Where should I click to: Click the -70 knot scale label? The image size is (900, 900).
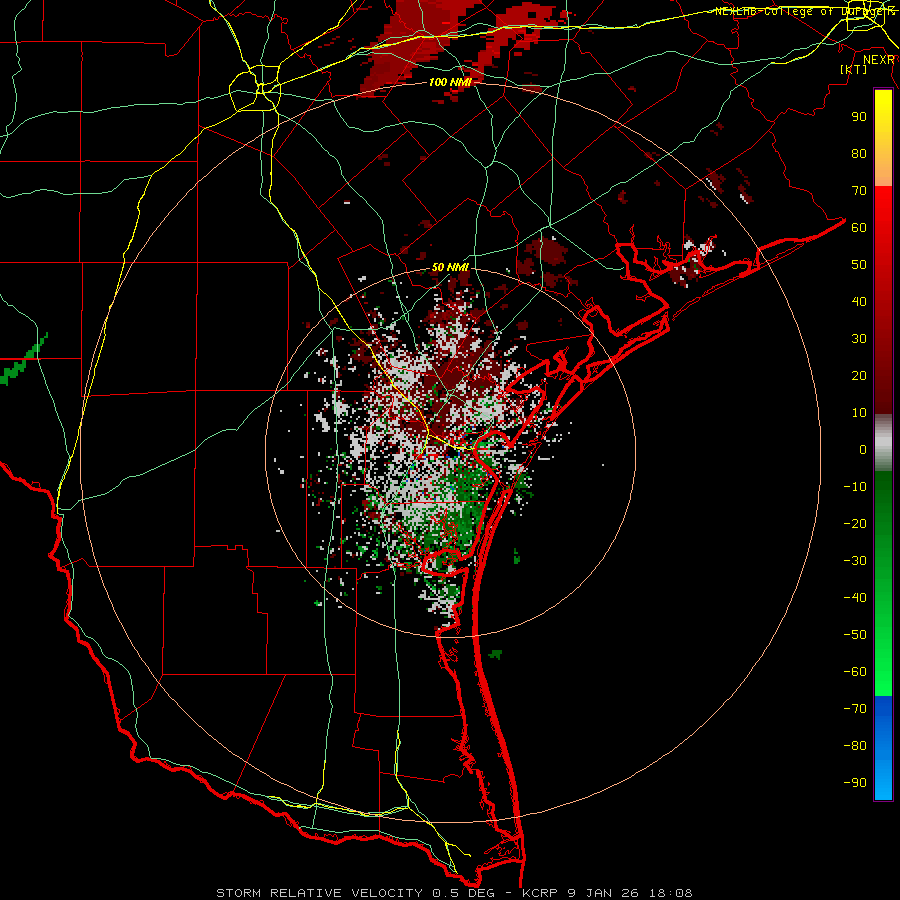[855, 709]
